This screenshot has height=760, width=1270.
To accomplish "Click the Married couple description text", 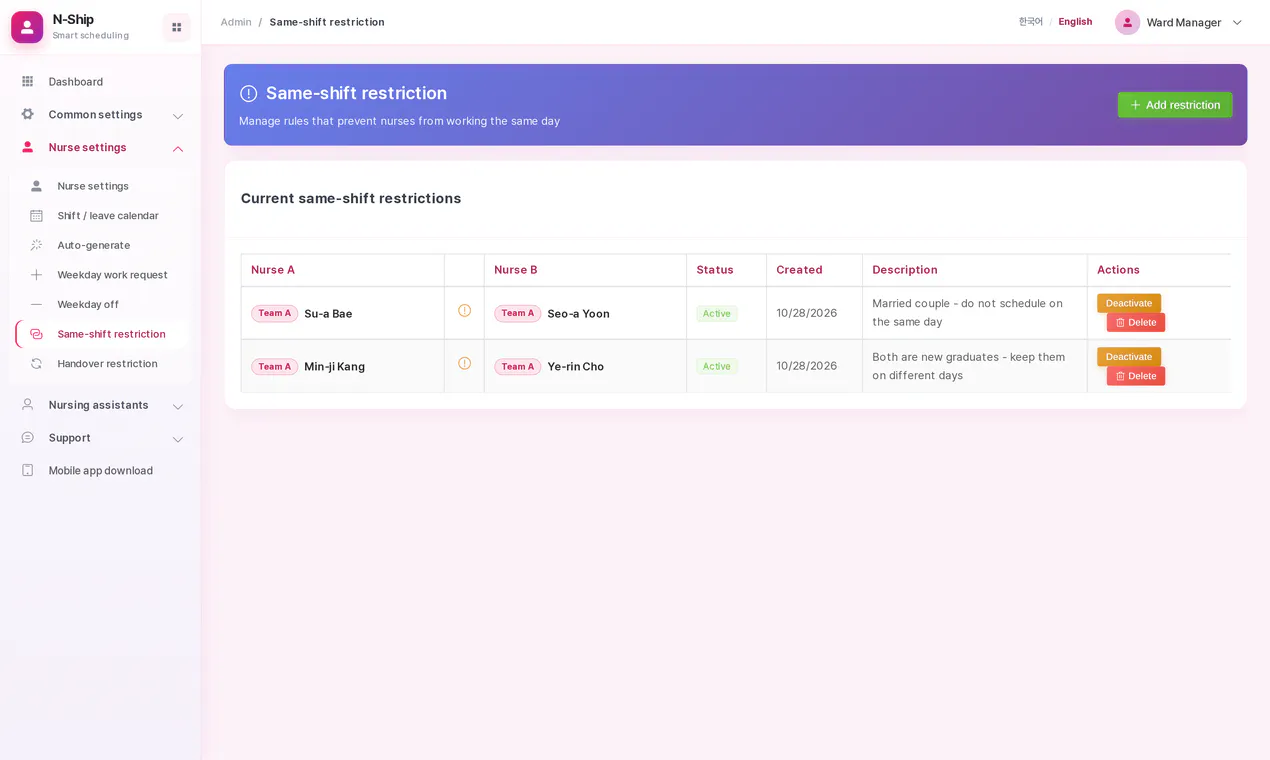I will 967,313.
